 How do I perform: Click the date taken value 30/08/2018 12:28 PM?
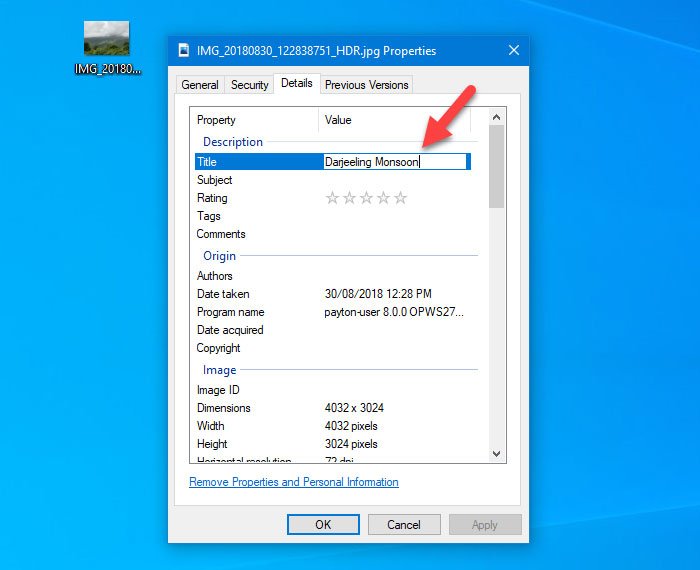click(378, 294)
